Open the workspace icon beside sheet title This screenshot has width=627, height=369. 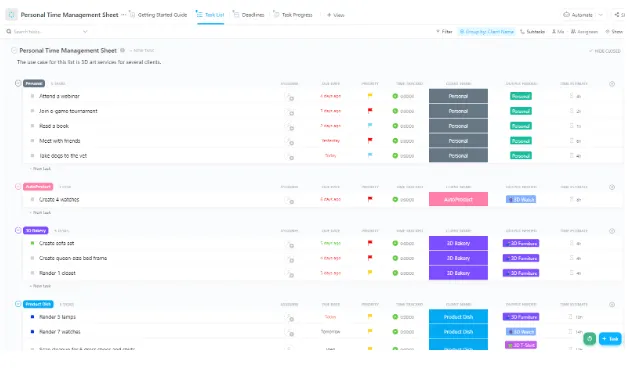[11, 15]
